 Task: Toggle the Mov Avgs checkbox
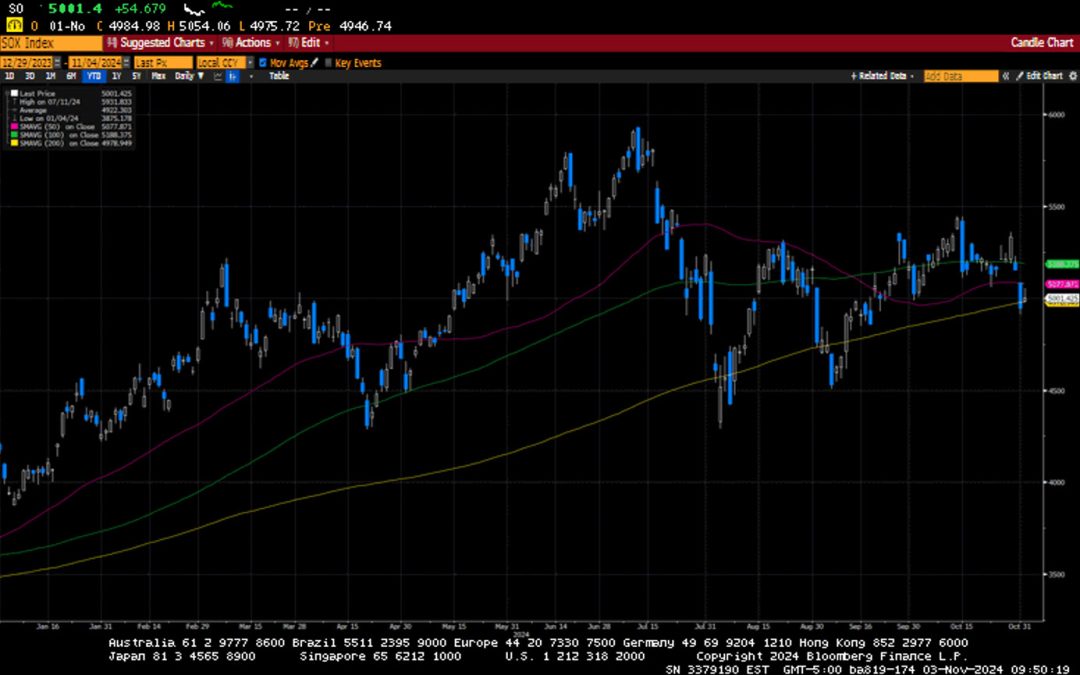260,62
